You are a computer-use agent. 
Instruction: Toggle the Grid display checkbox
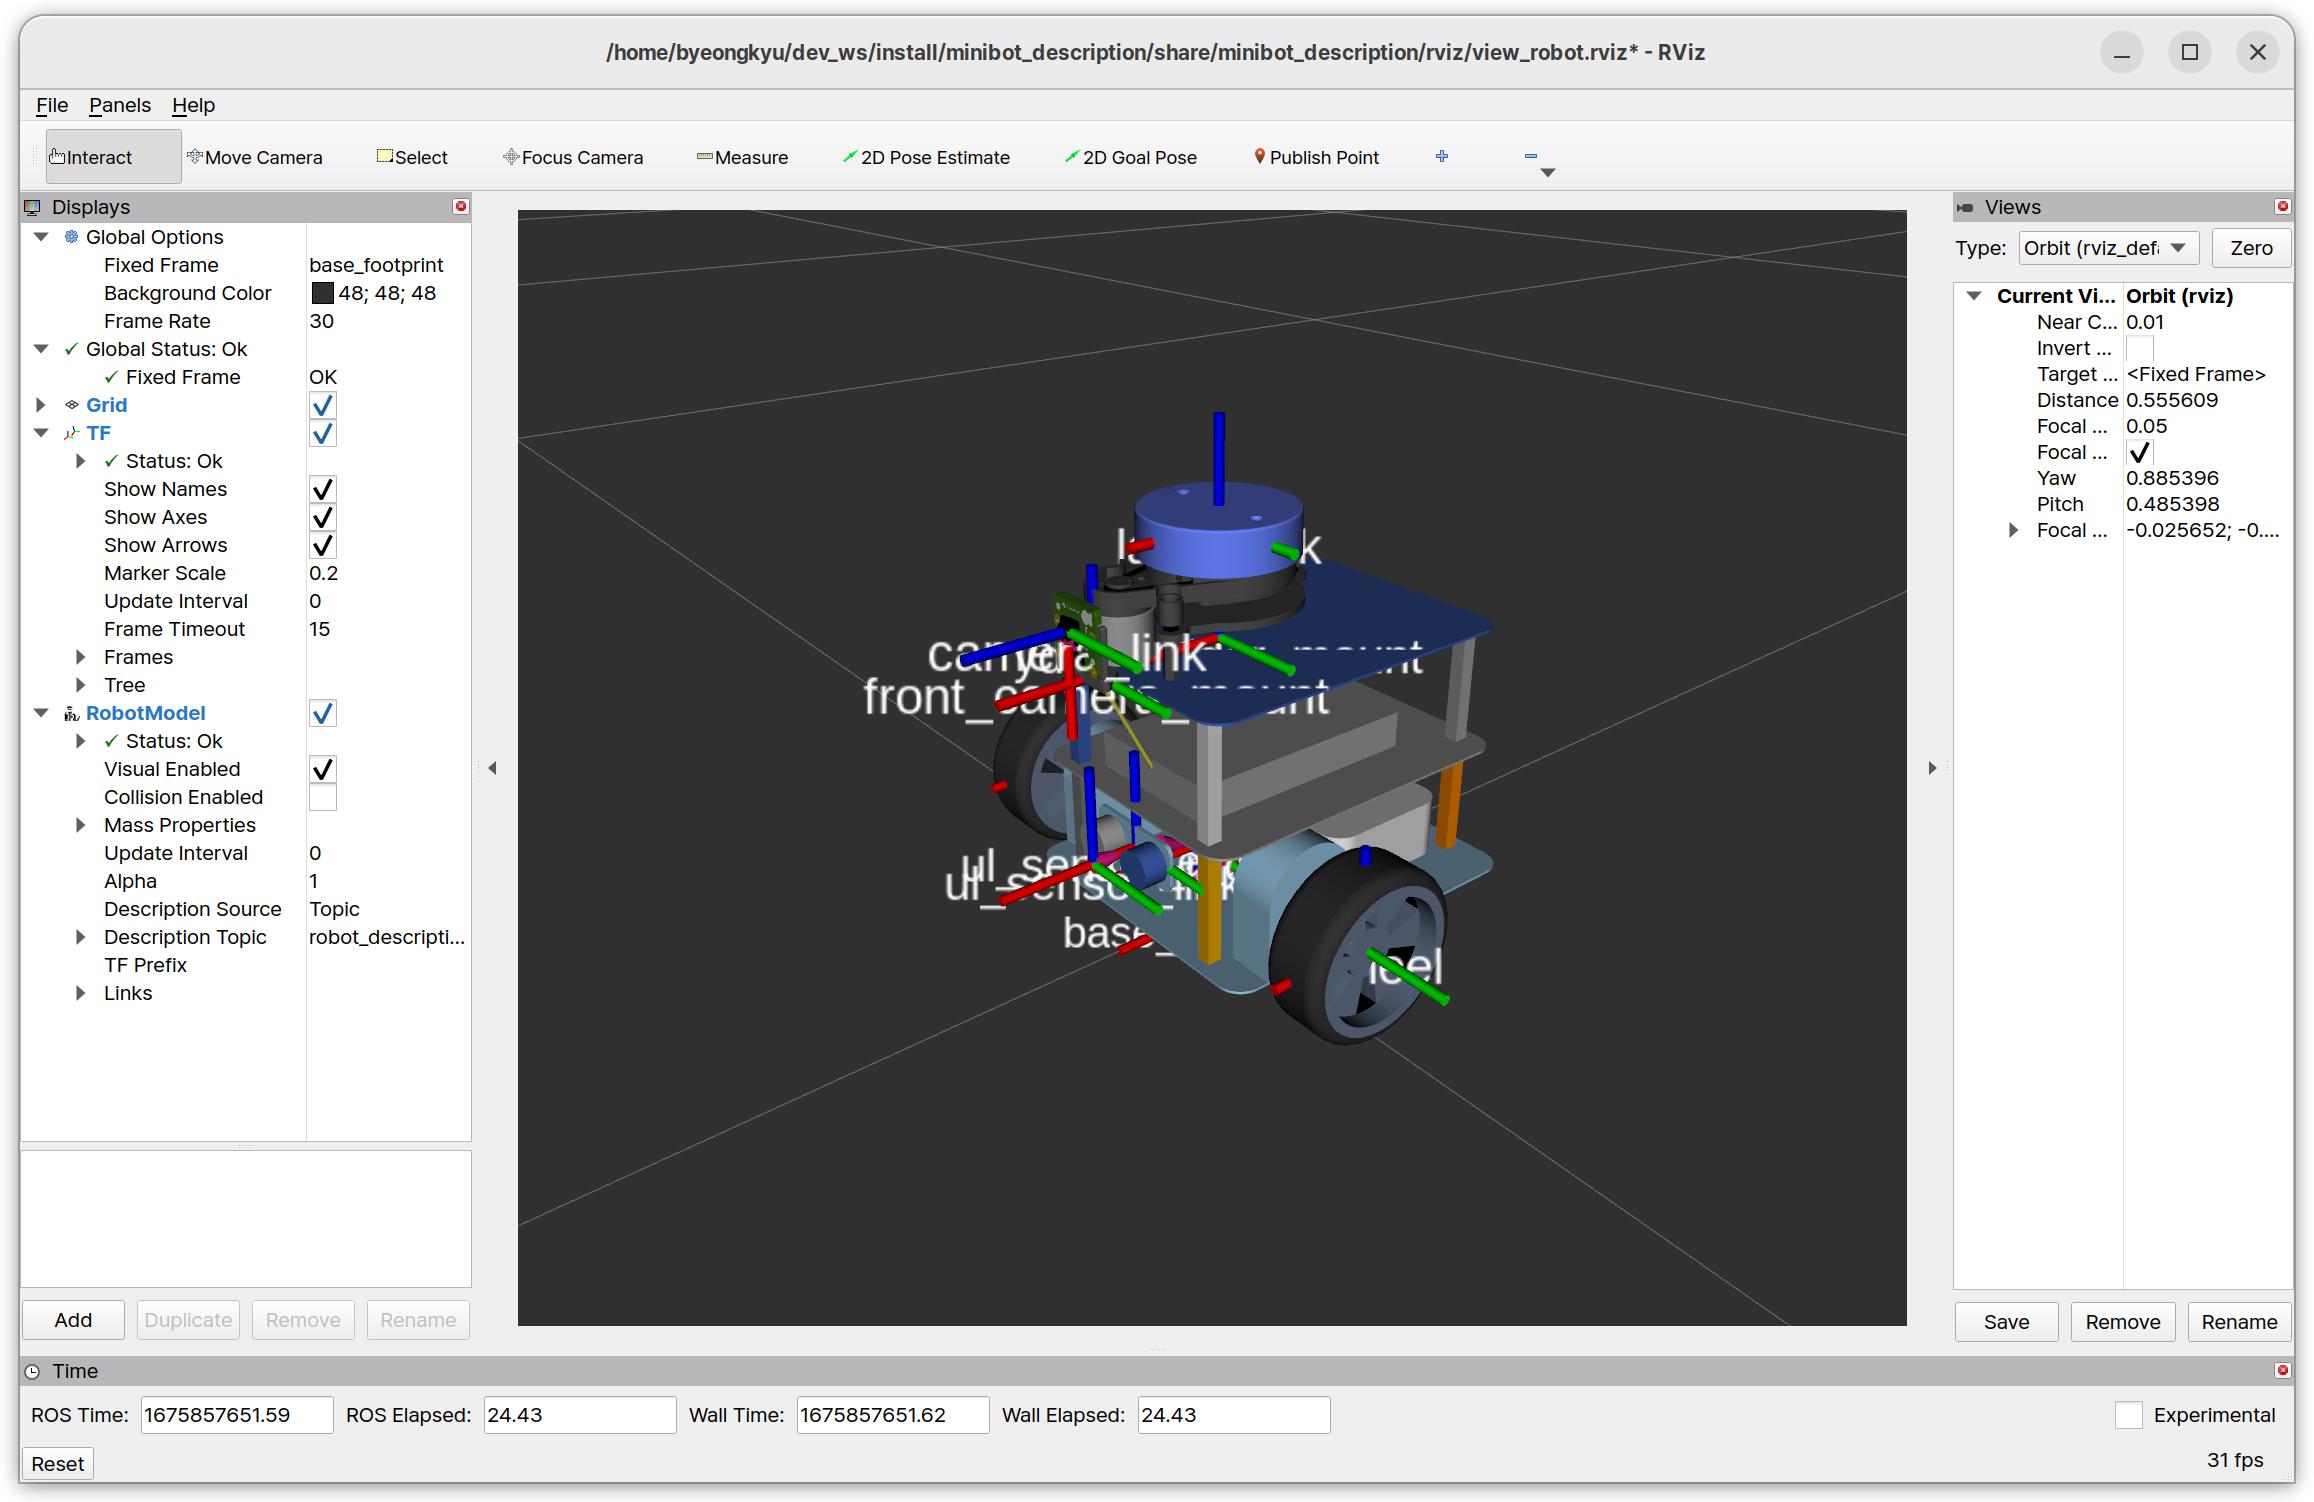pyautogui.click(x=322, y=405)
